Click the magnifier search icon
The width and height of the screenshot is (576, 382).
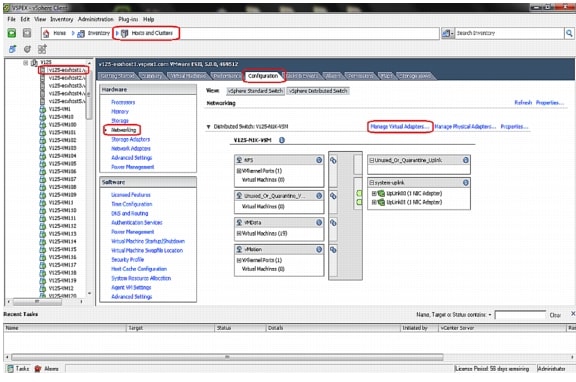pyautogui.click(x=569, y=33)
